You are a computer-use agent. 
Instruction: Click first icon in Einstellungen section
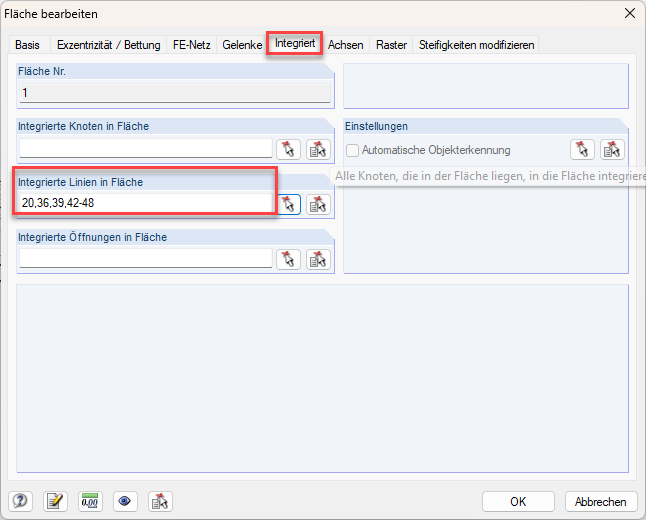point(582,150)
